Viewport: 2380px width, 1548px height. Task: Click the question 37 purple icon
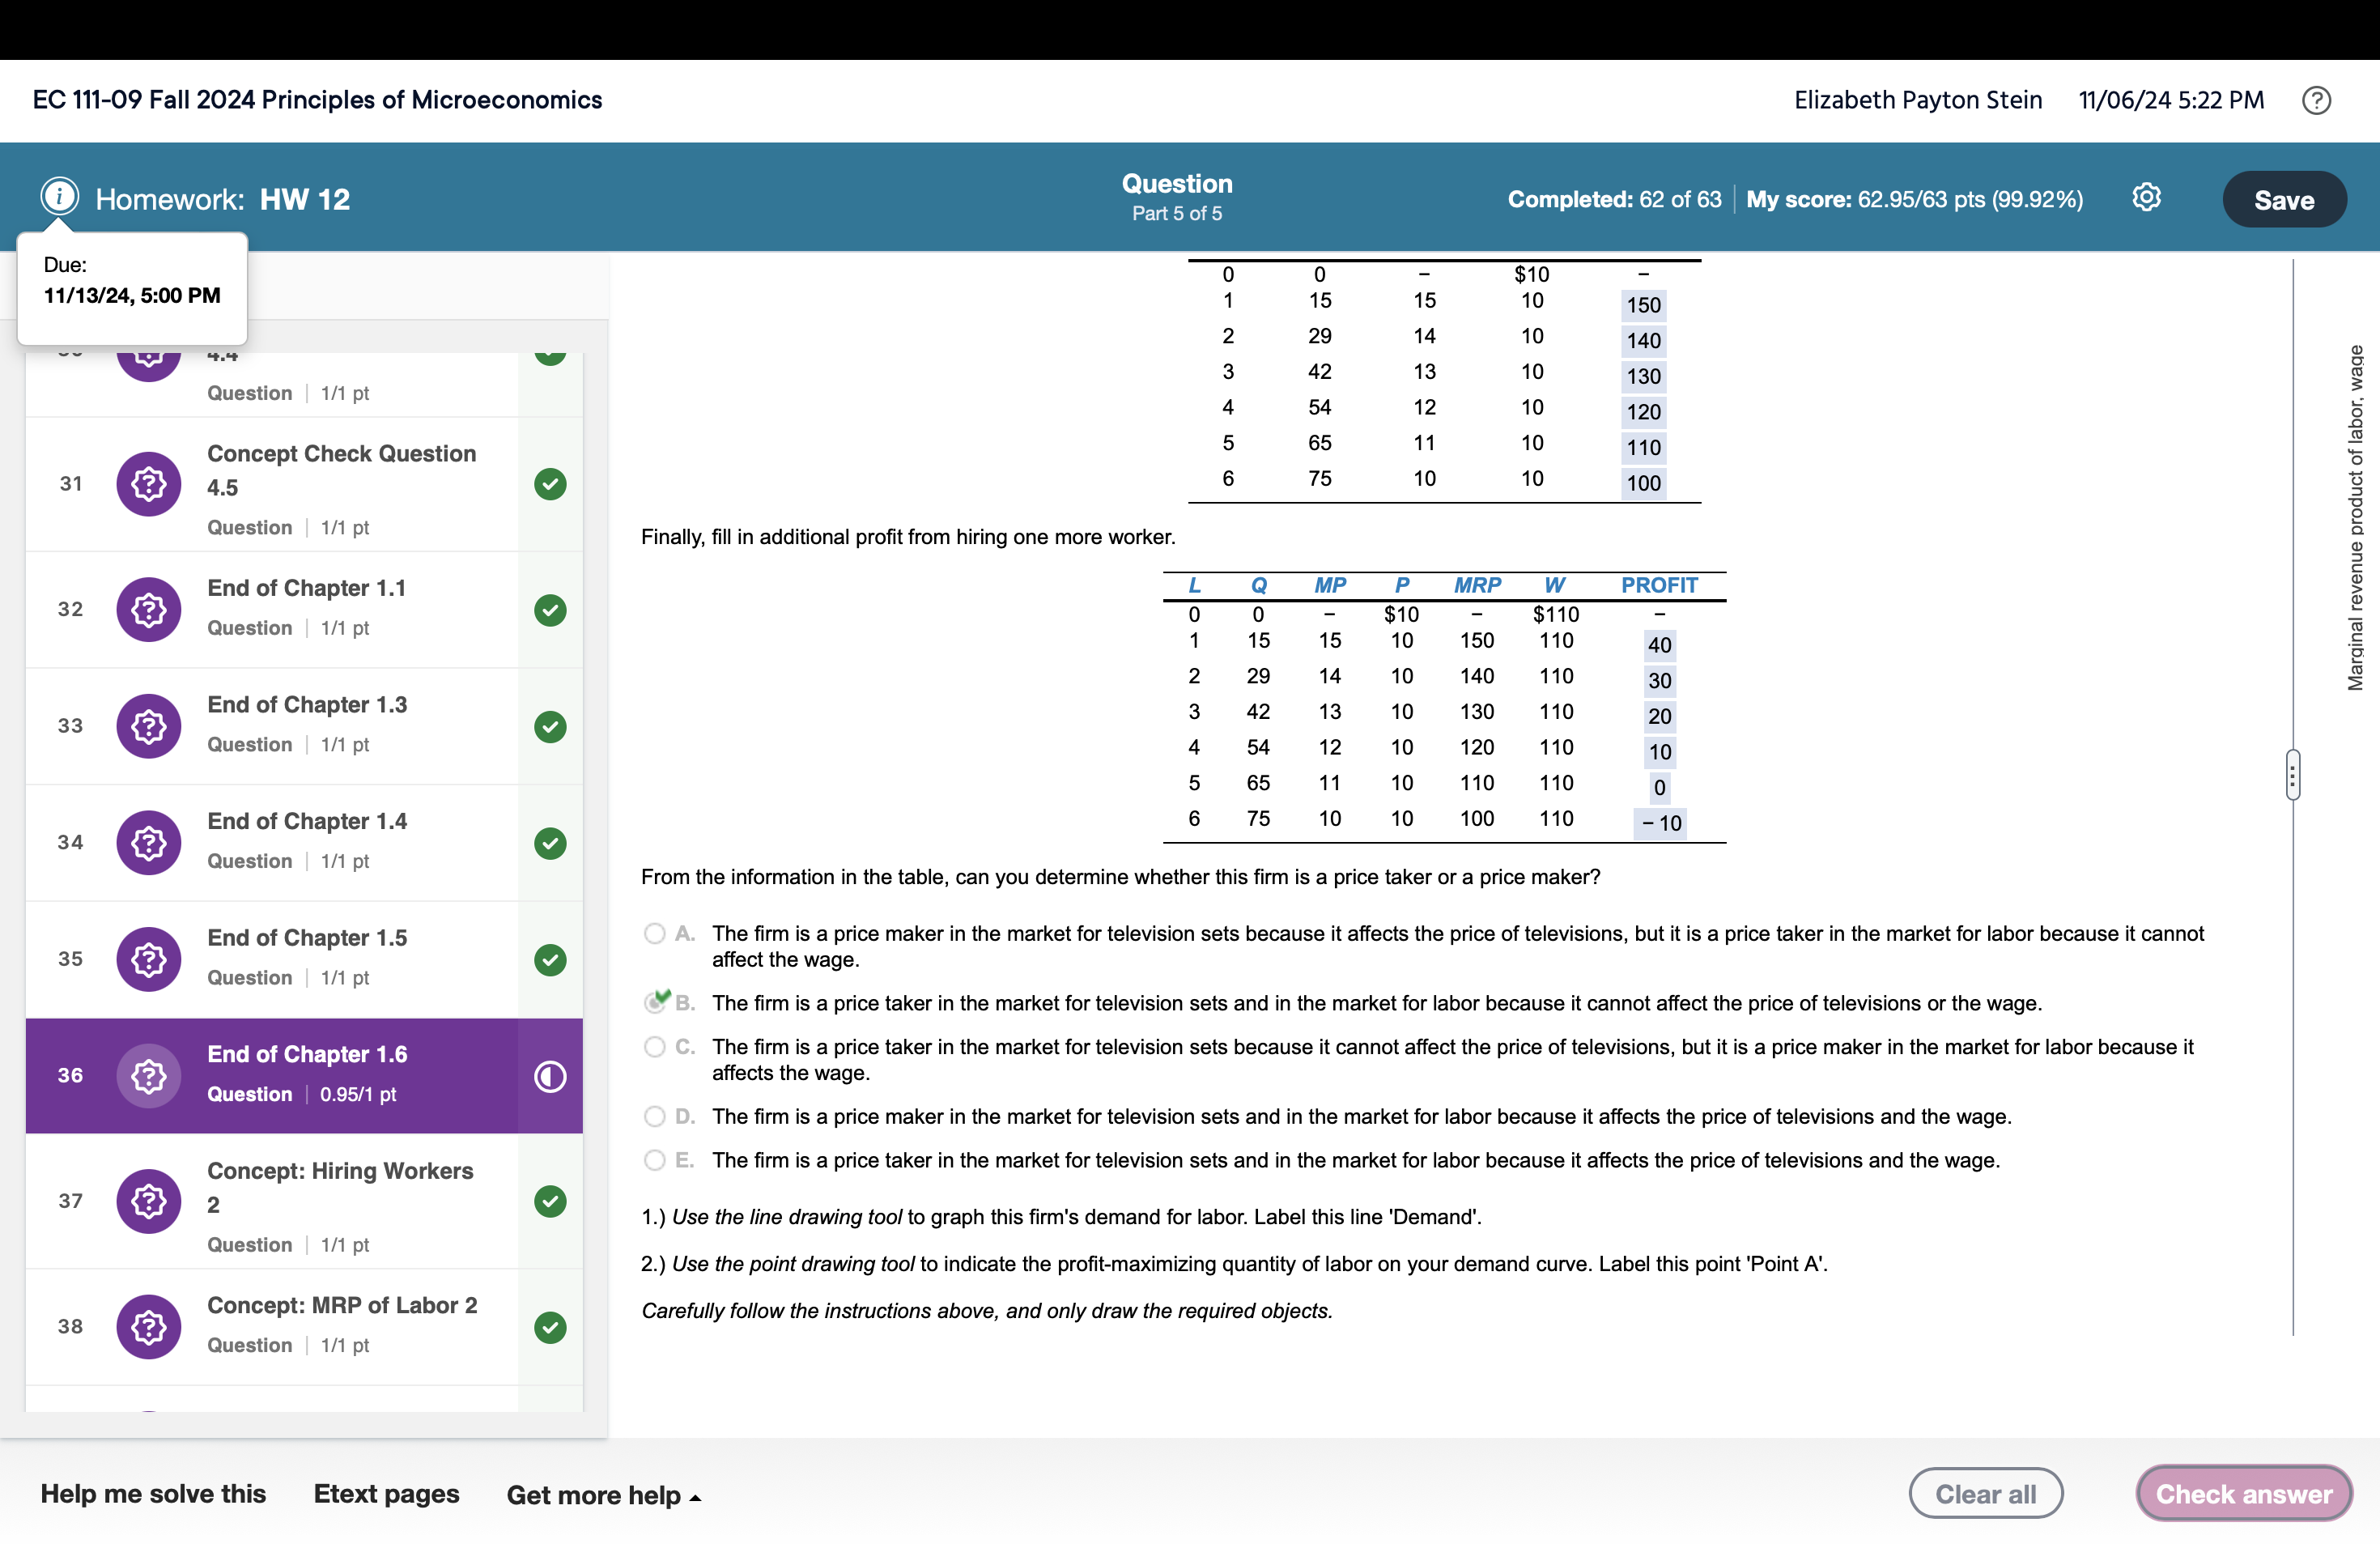[x=149, y=1201]
